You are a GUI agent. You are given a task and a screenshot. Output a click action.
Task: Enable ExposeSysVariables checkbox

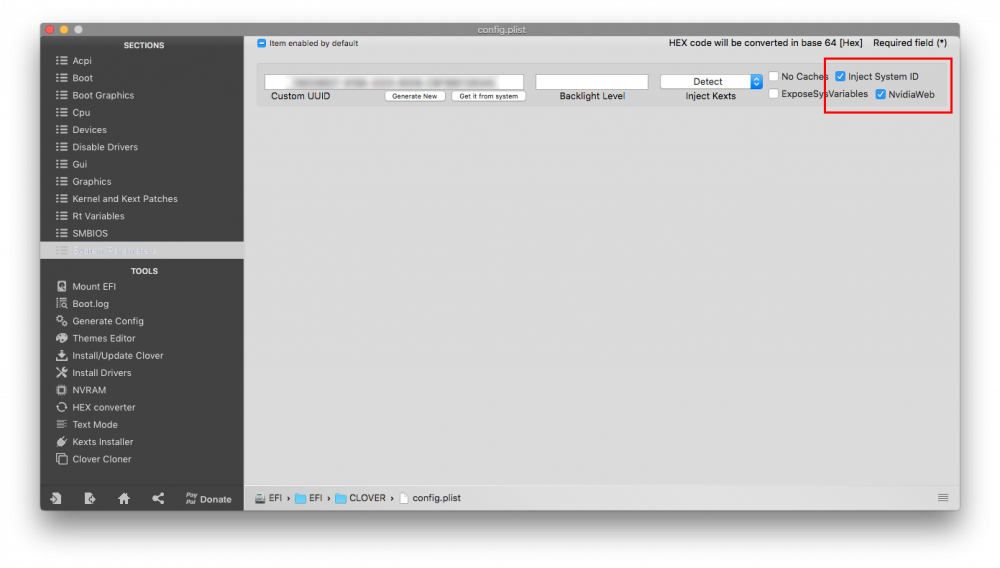coord(774,94)
